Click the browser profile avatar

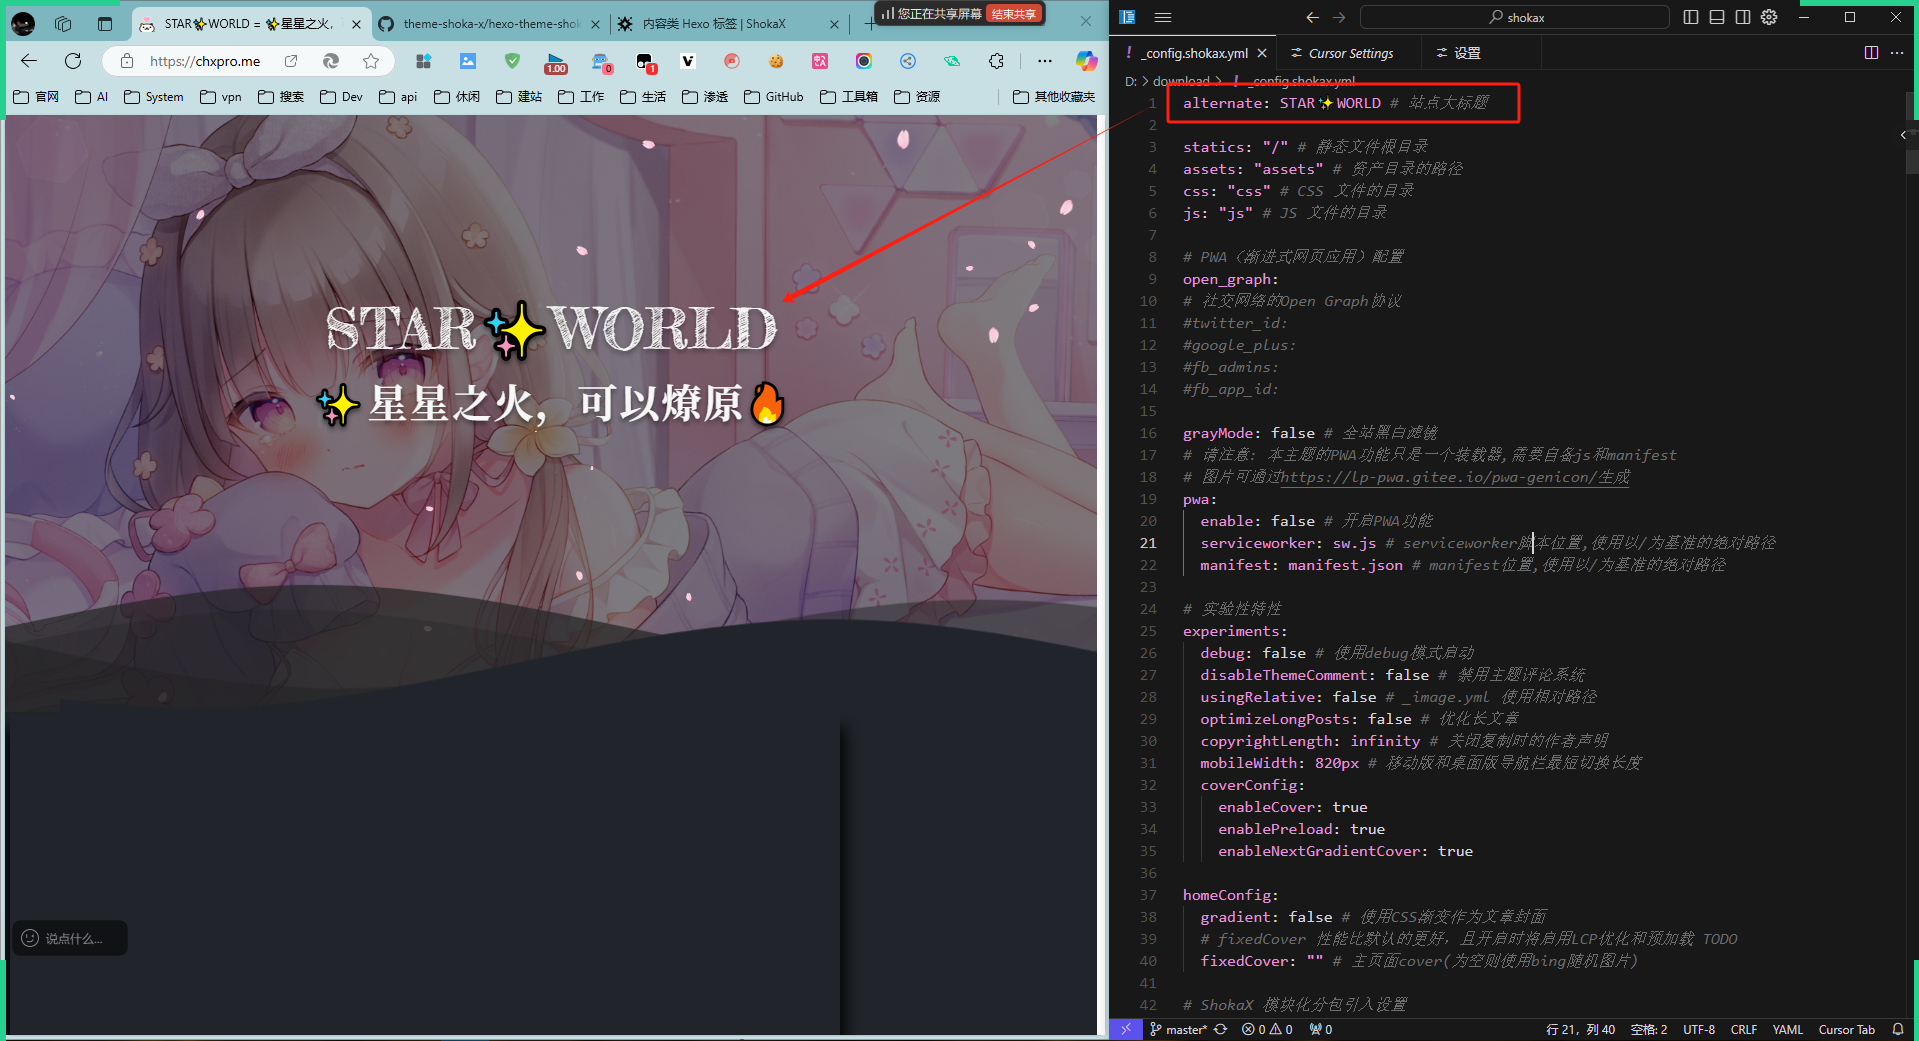tap(23, 23)
